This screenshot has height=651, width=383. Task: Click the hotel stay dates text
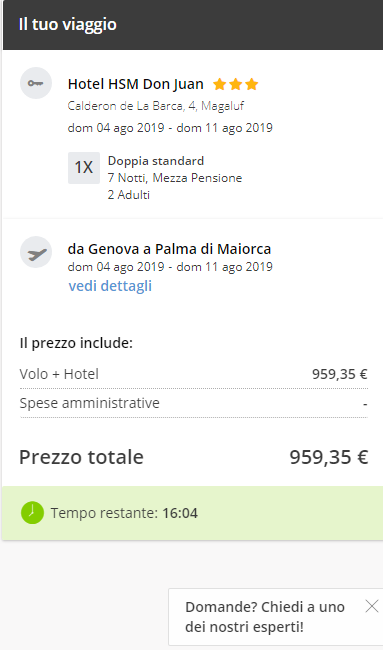pos(170,127)
